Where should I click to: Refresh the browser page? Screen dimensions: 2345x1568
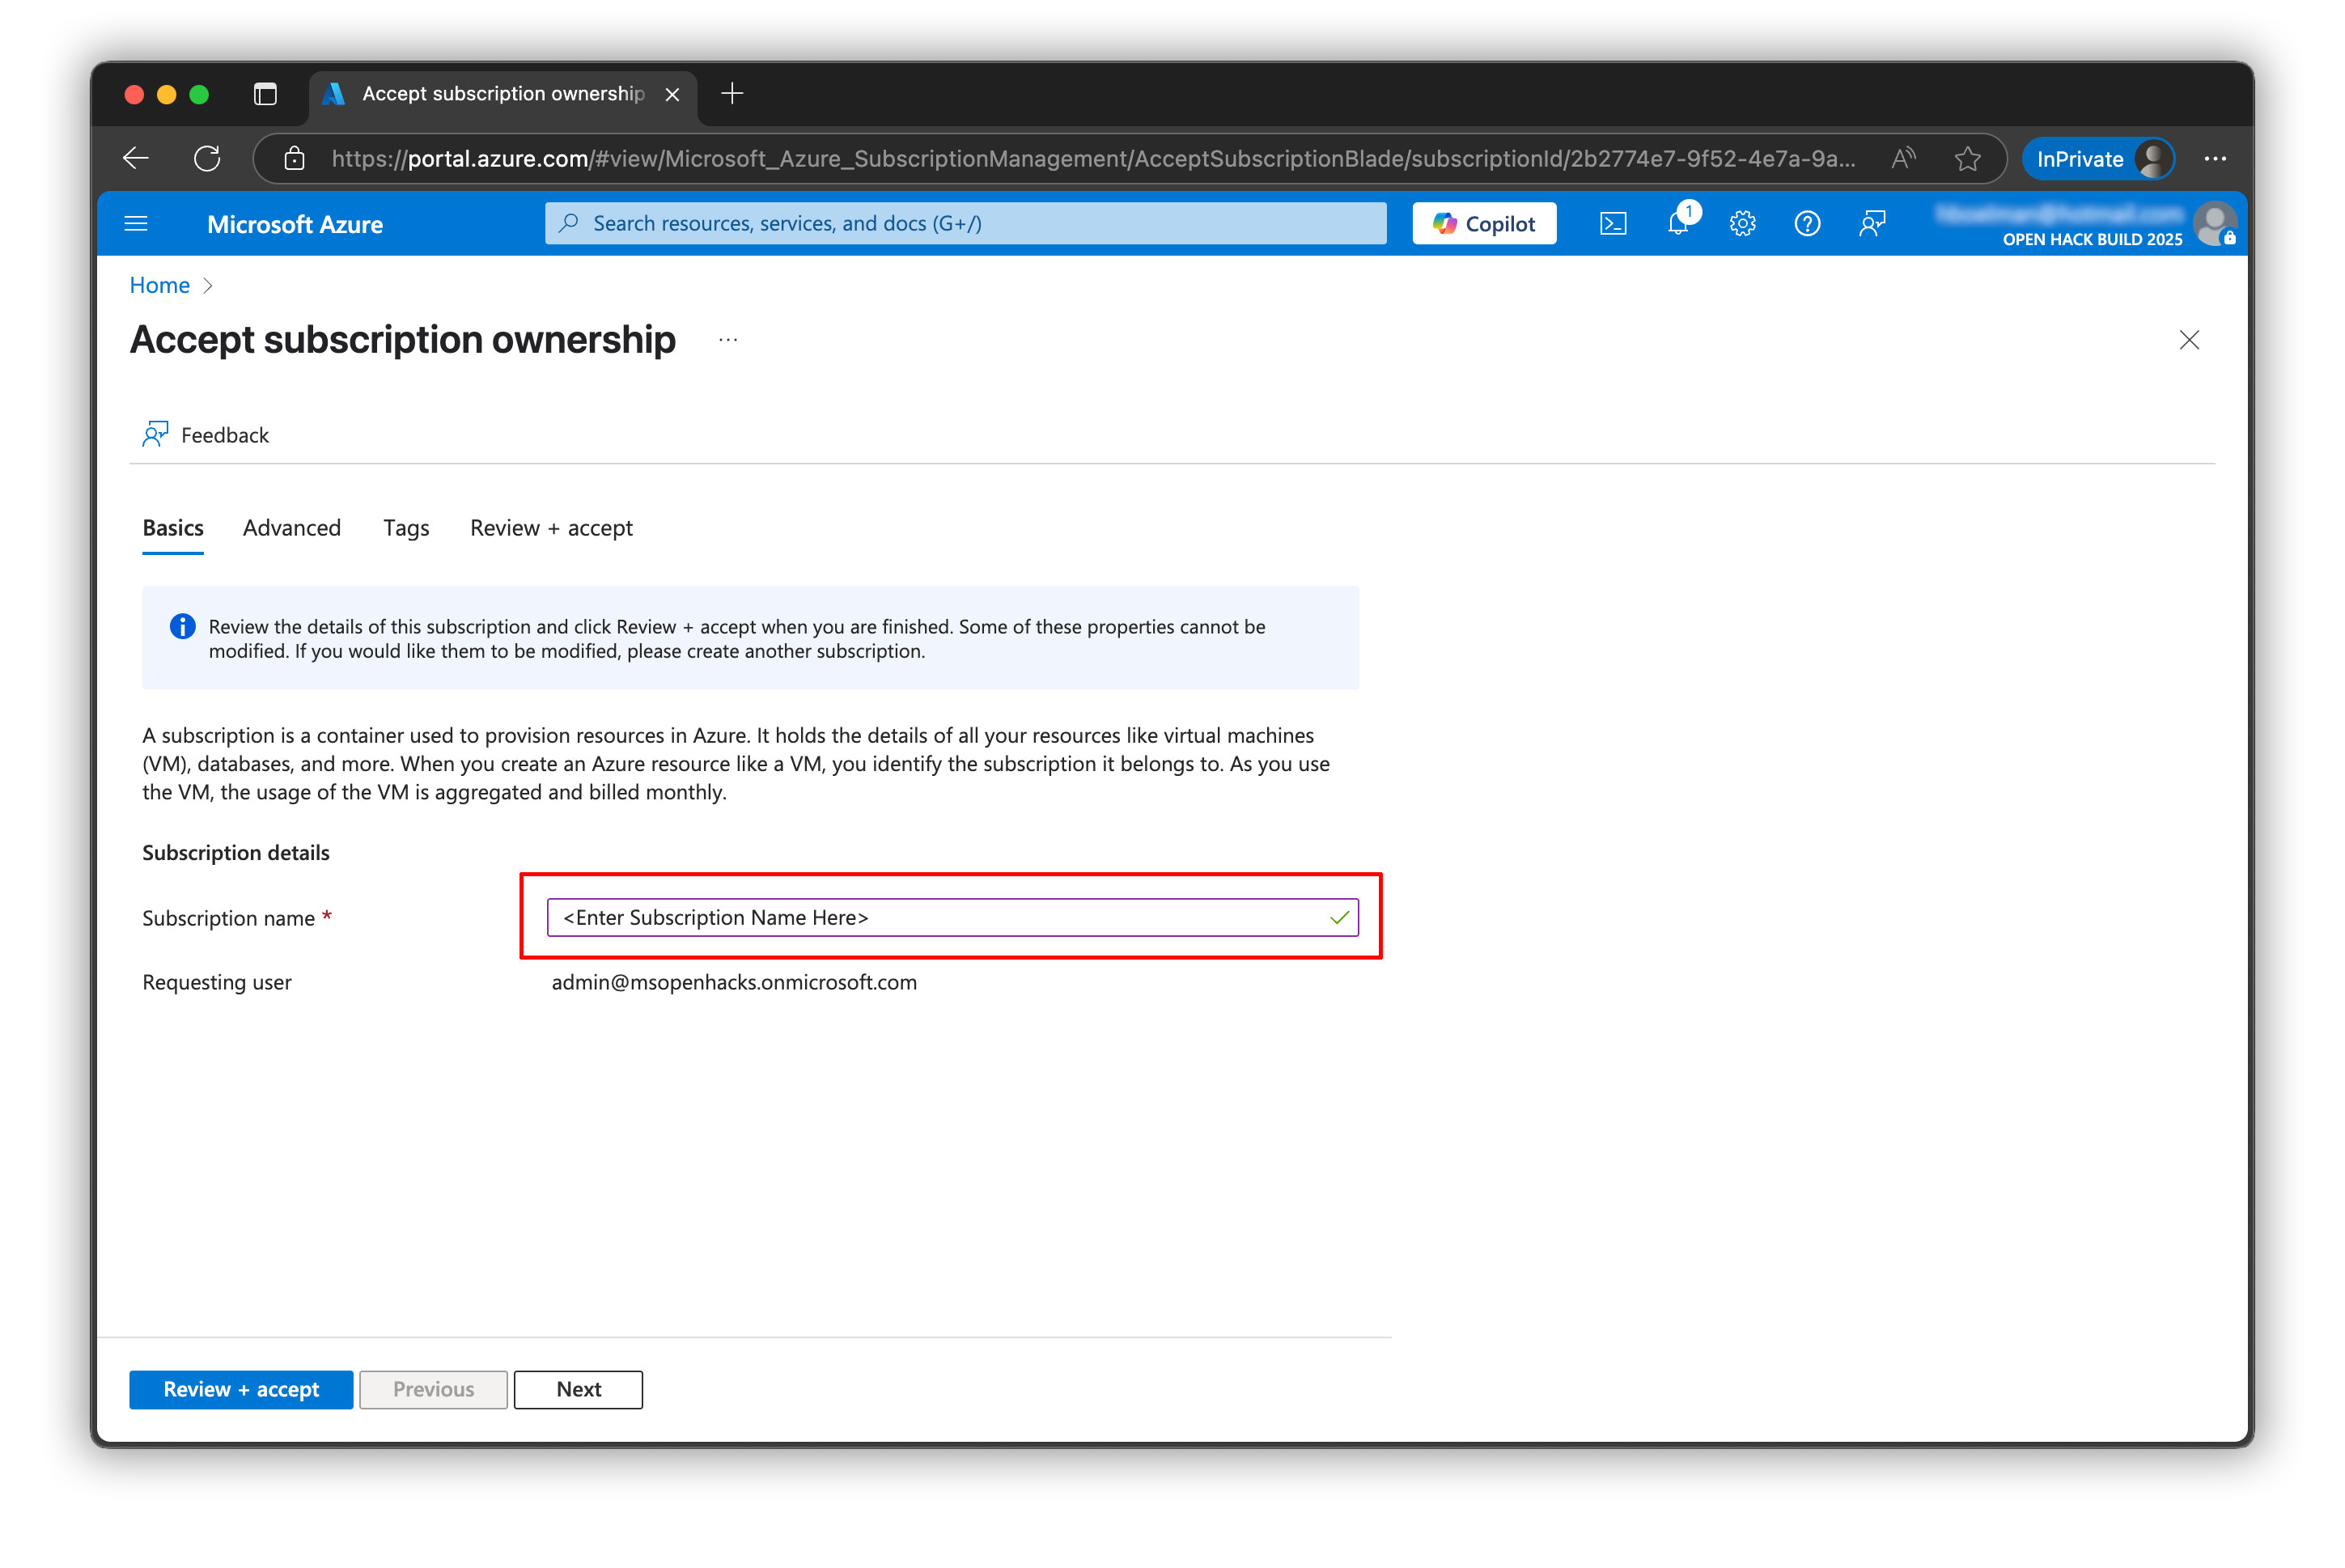point(207,159)
